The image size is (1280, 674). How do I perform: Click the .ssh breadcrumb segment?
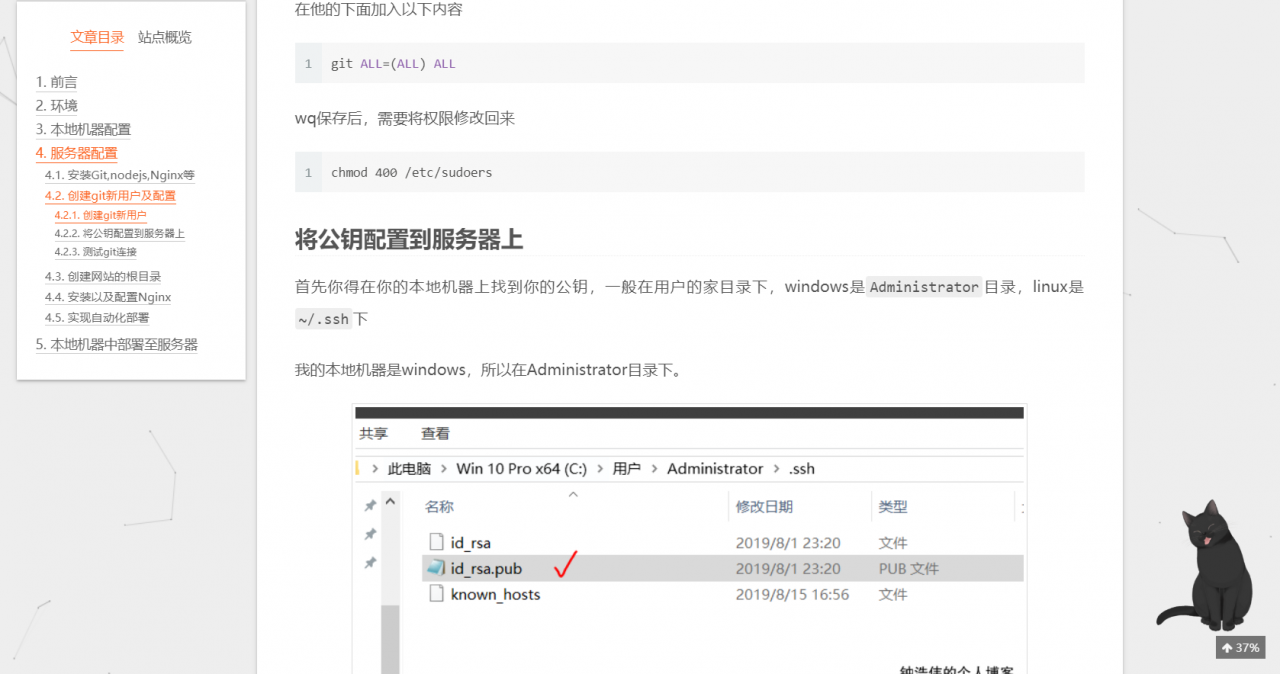click(801, 468)
